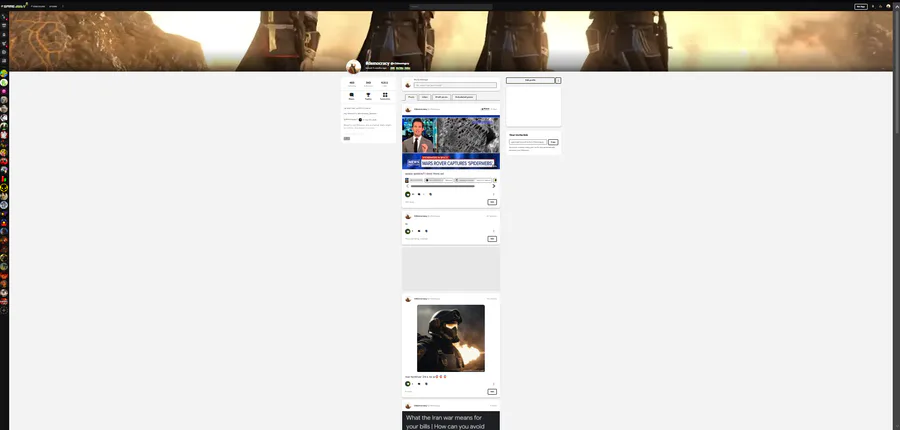Open the profile avatar picture on banner
Image resolution: width=900 pixels, height=430 pixels.
pos(354,67)
